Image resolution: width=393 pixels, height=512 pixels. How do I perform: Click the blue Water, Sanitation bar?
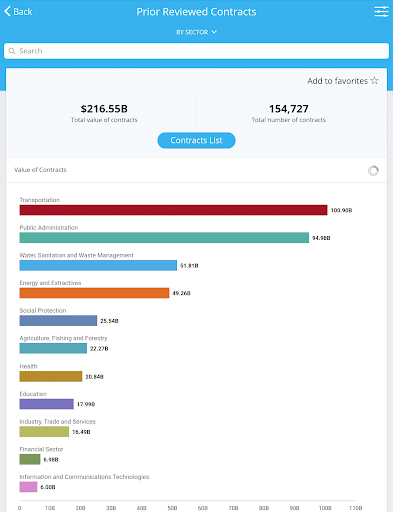click(x=98, y=265)
